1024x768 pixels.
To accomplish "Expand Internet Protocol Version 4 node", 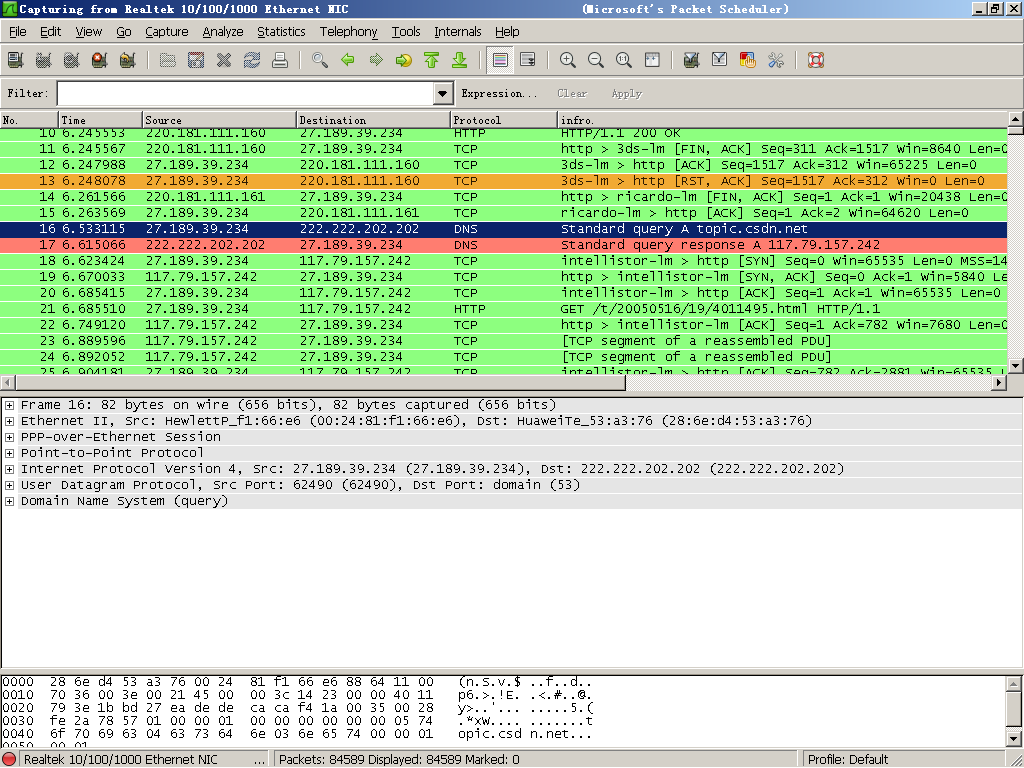I will coord(10,469).
